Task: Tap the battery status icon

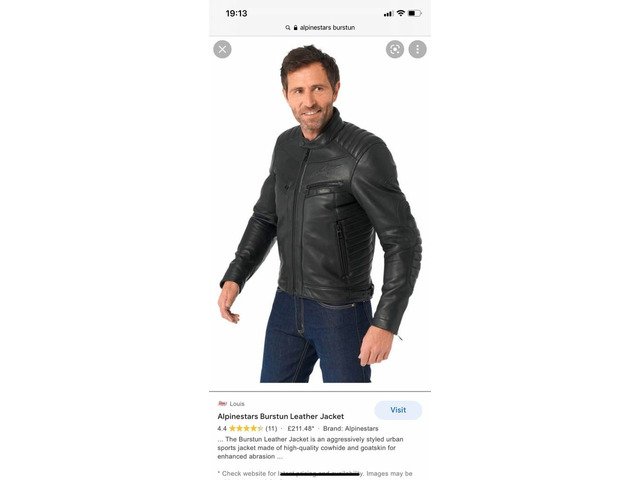Action: 414,13
